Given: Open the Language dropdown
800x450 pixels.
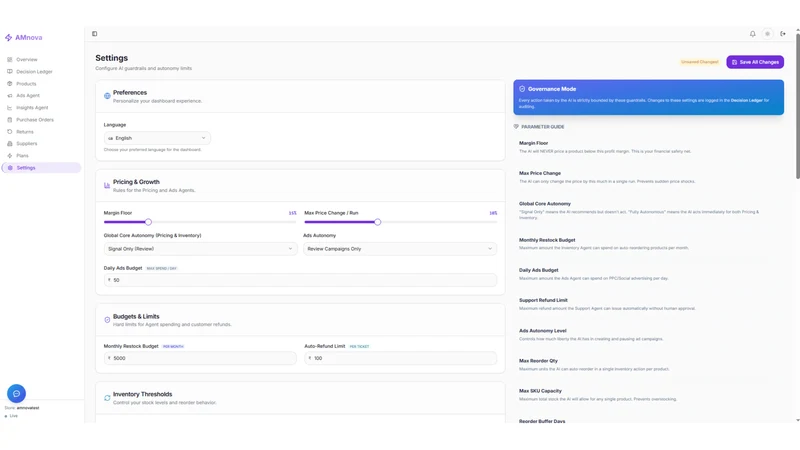Looking at the screenshot, I should click(157, 138).
